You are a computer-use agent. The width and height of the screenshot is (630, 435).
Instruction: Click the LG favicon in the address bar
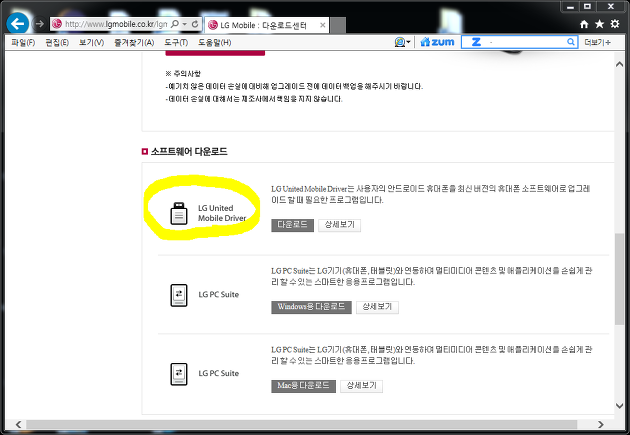click(x=57, y=24)
